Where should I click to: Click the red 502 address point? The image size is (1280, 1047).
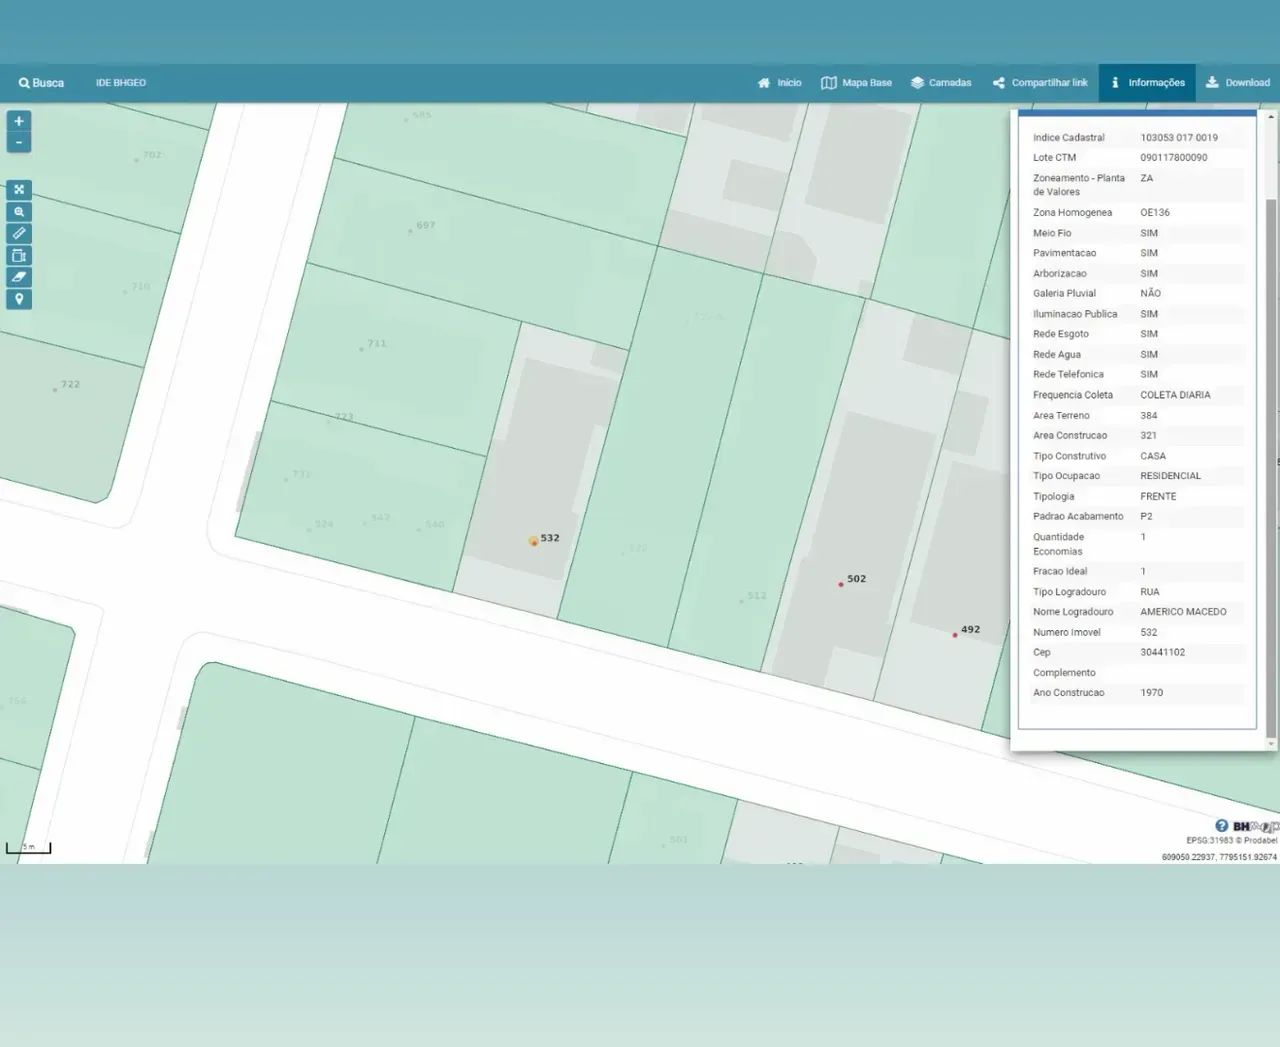point(841,584)
